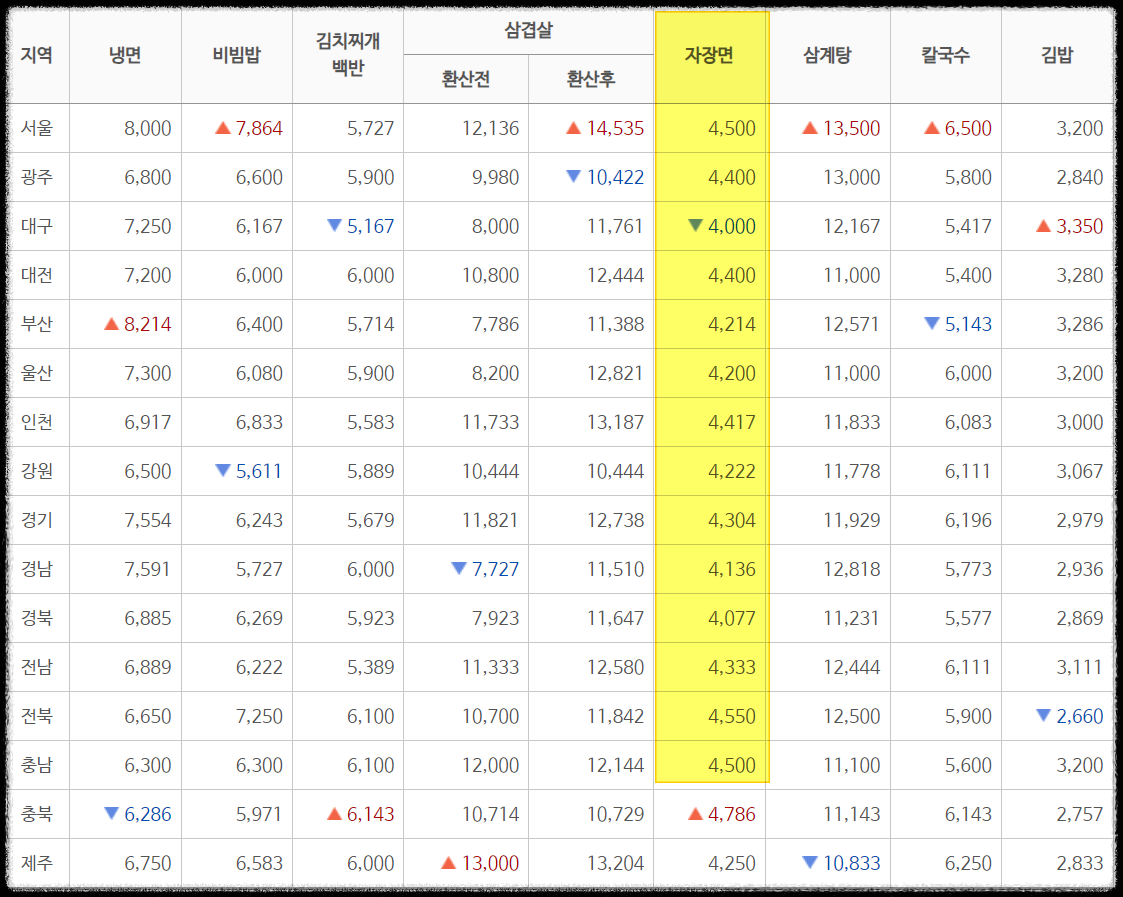1123x897 pixels.
Task: Select the 광주 row label
Action: point(37,177)
